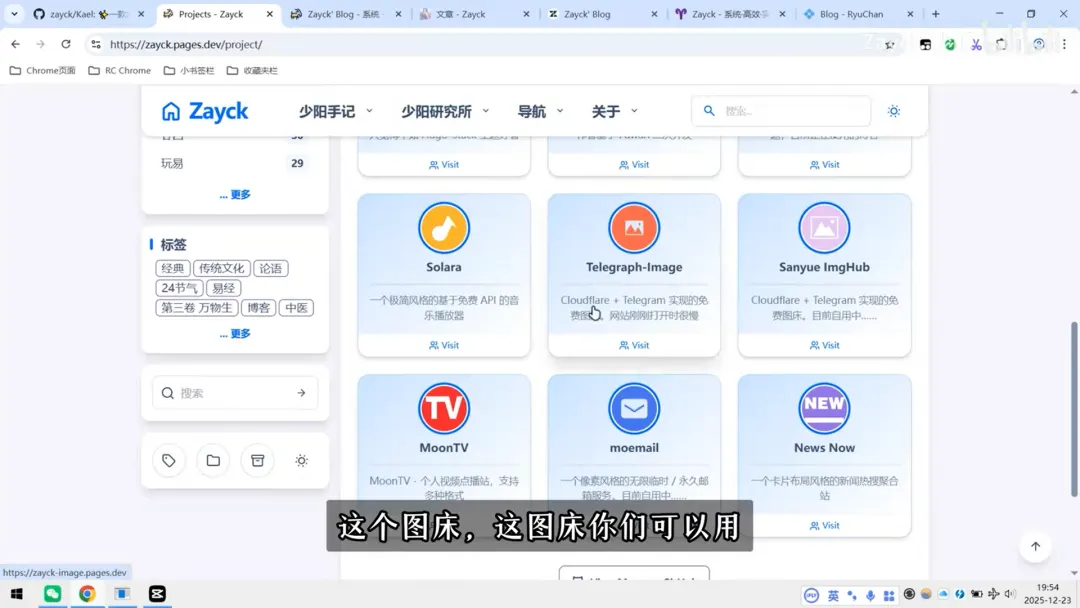Click the MoonTV red TV icon

click(444, 408)
